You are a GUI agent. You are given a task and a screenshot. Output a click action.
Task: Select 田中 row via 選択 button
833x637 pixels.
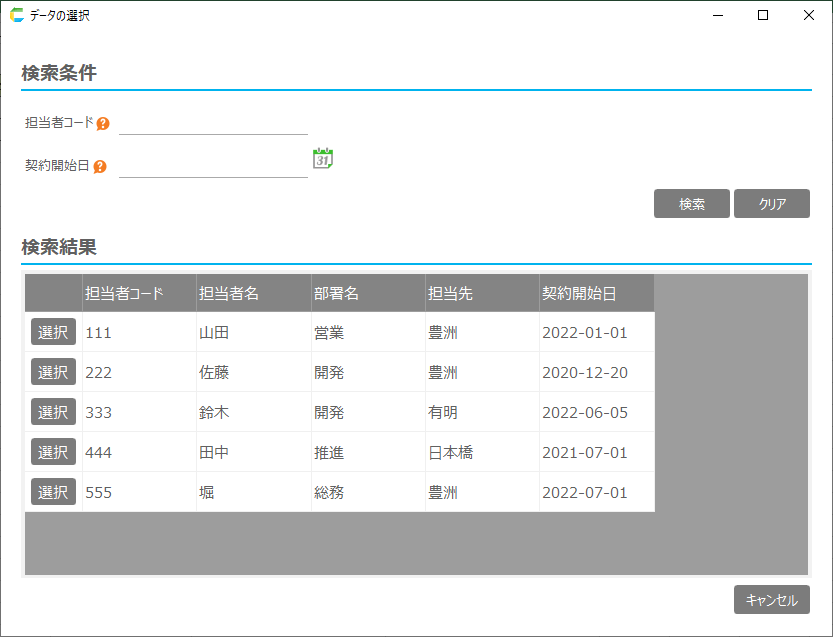(x=53, y=452)
